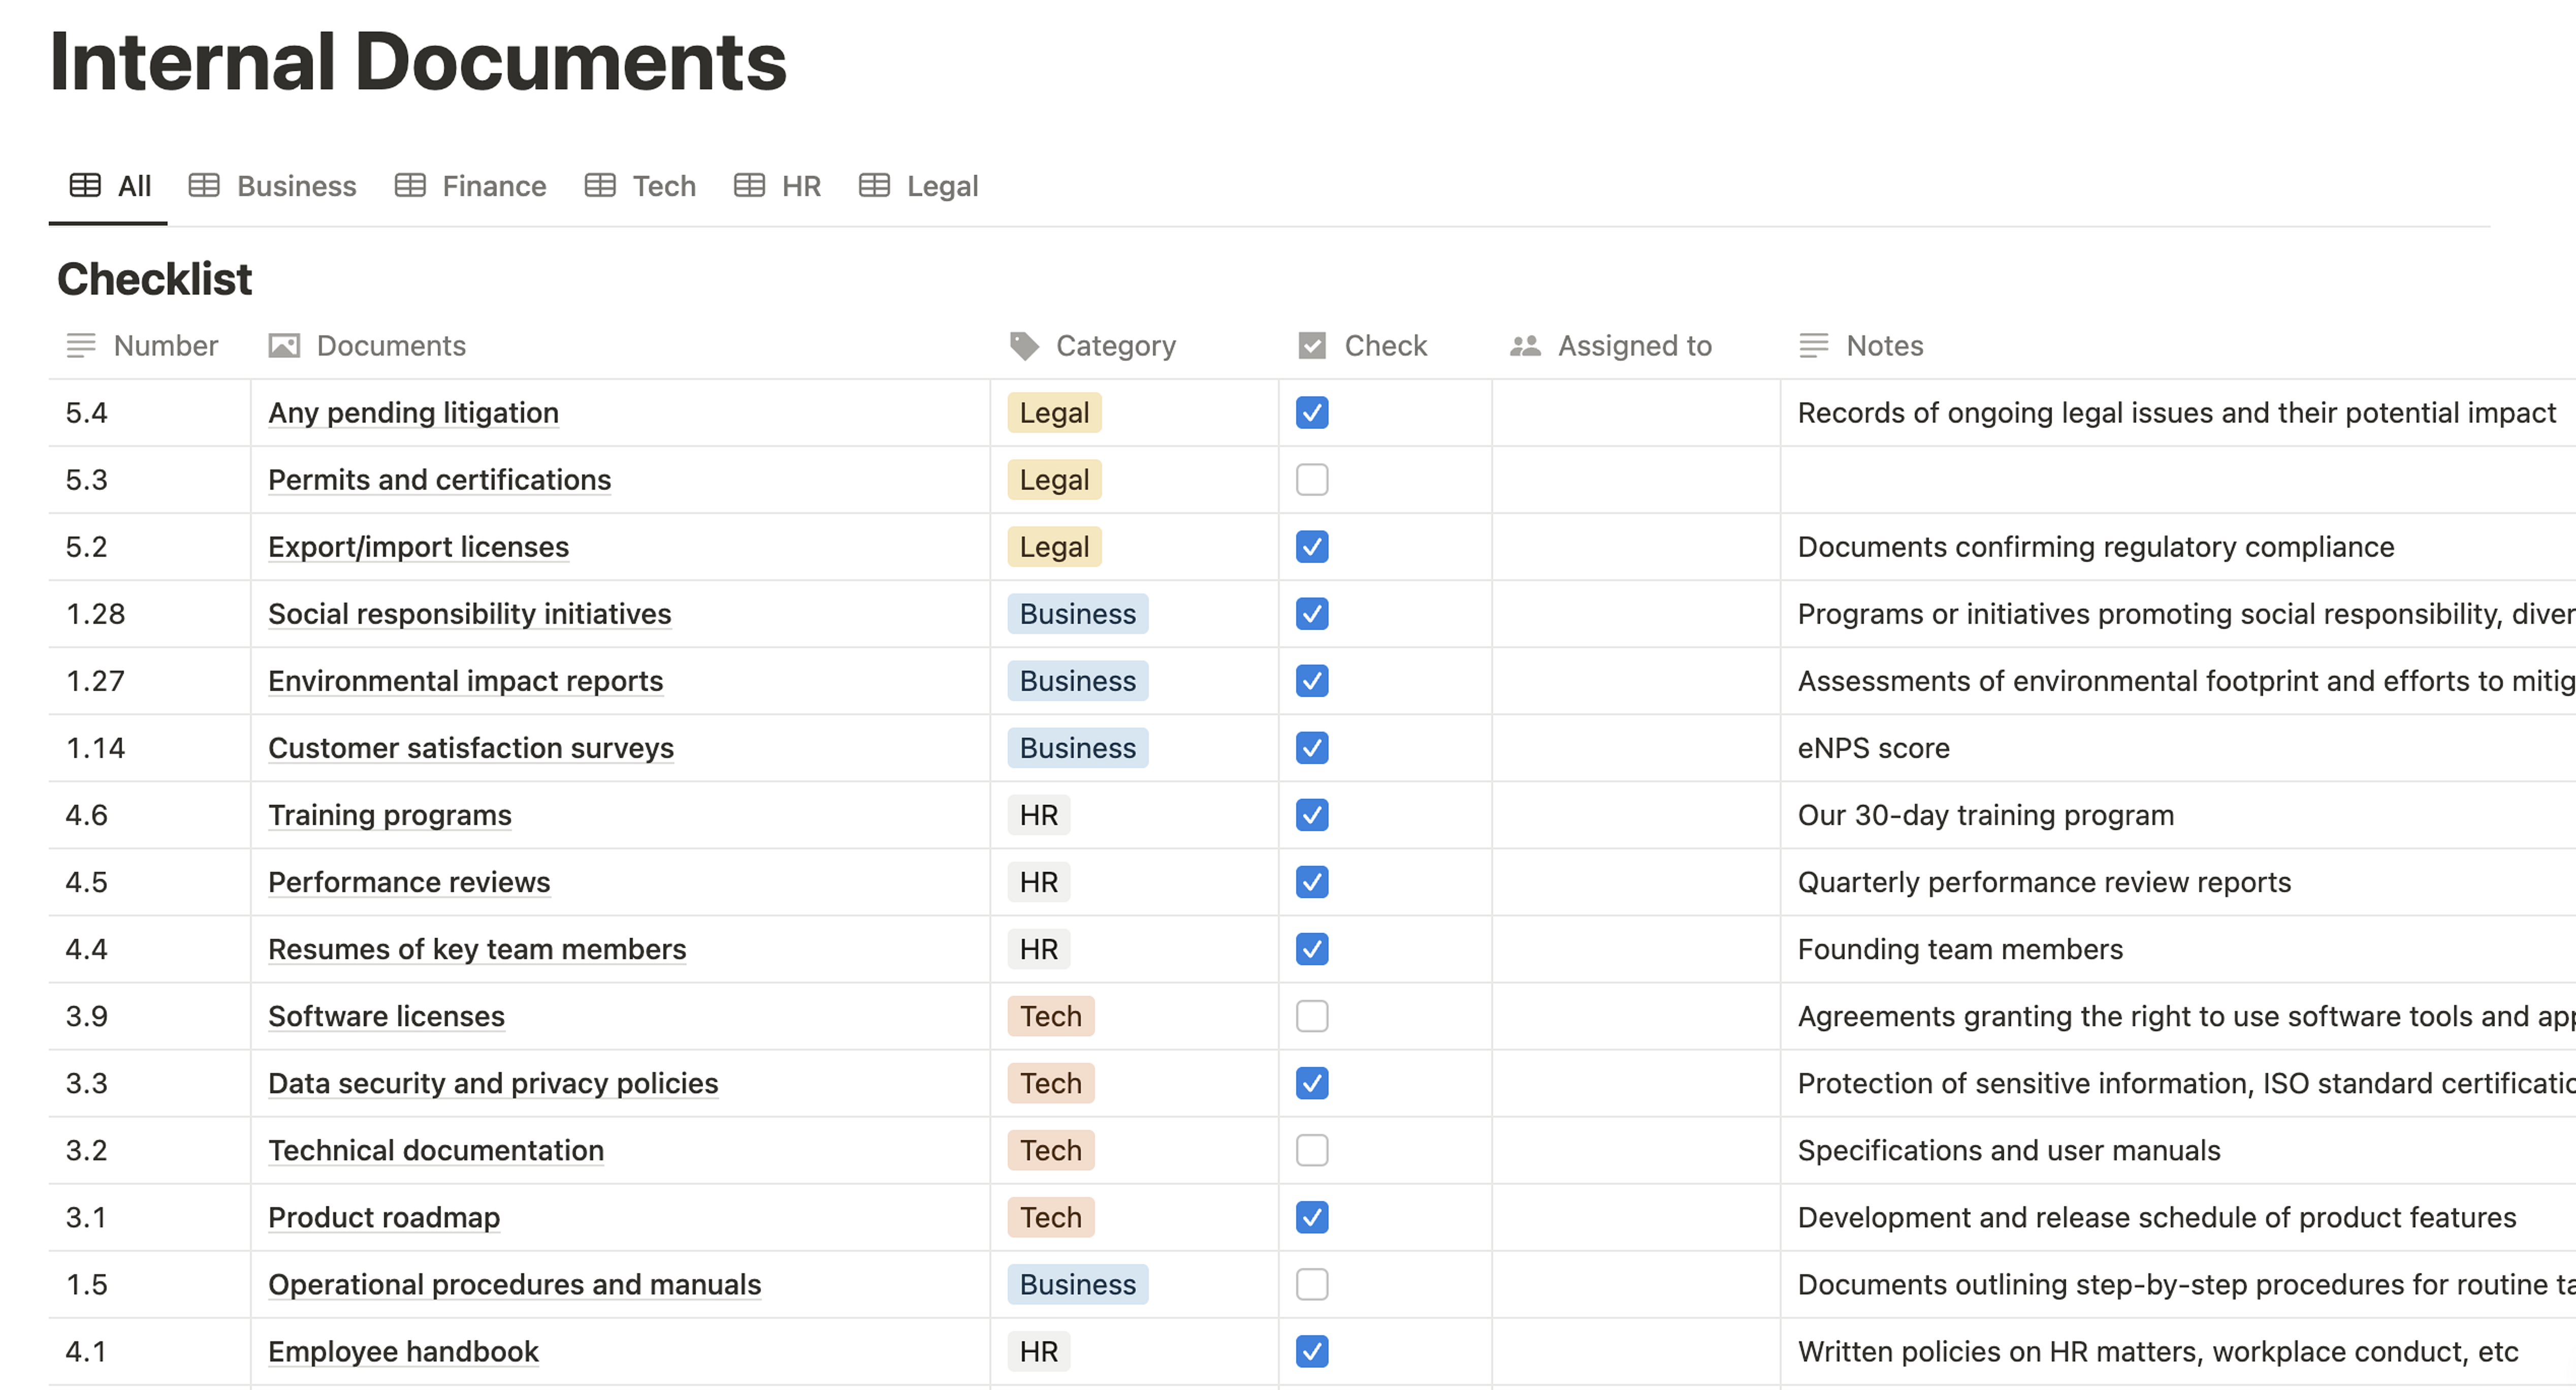The height and width of the screenshot is (1390, 2576).
Task: Click the tag icon in the Category column header
Action: tap(1023, 345)
